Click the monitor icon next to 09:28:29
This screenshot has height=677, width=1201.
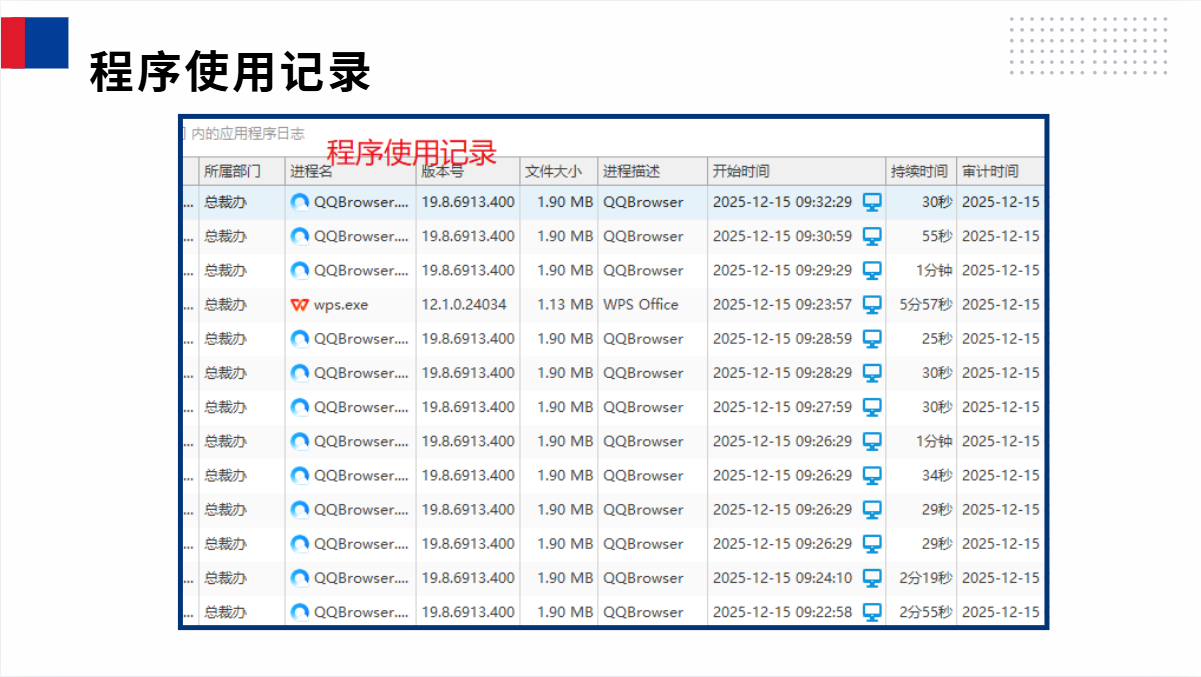coord(872,373)
